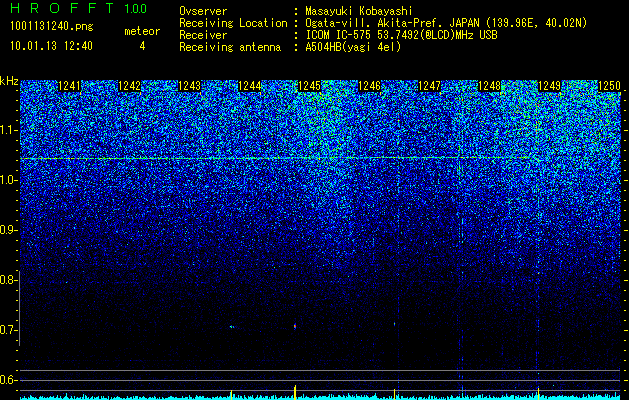Click the meteor count label
The width and height of the screenshot is (629, 400).
142,31
